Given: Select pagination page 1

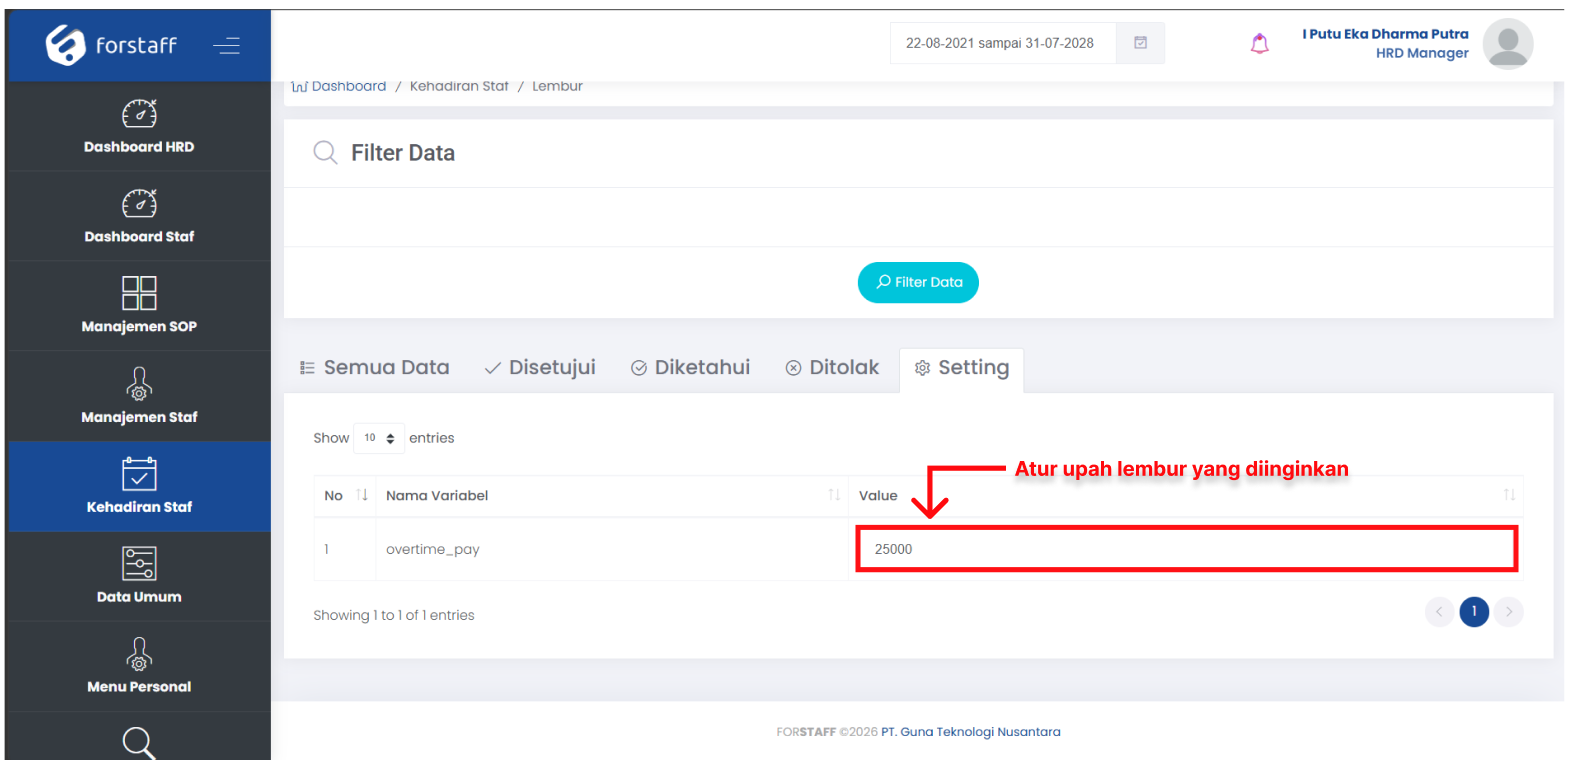Looking at the screenshot, I should 1474,612.
